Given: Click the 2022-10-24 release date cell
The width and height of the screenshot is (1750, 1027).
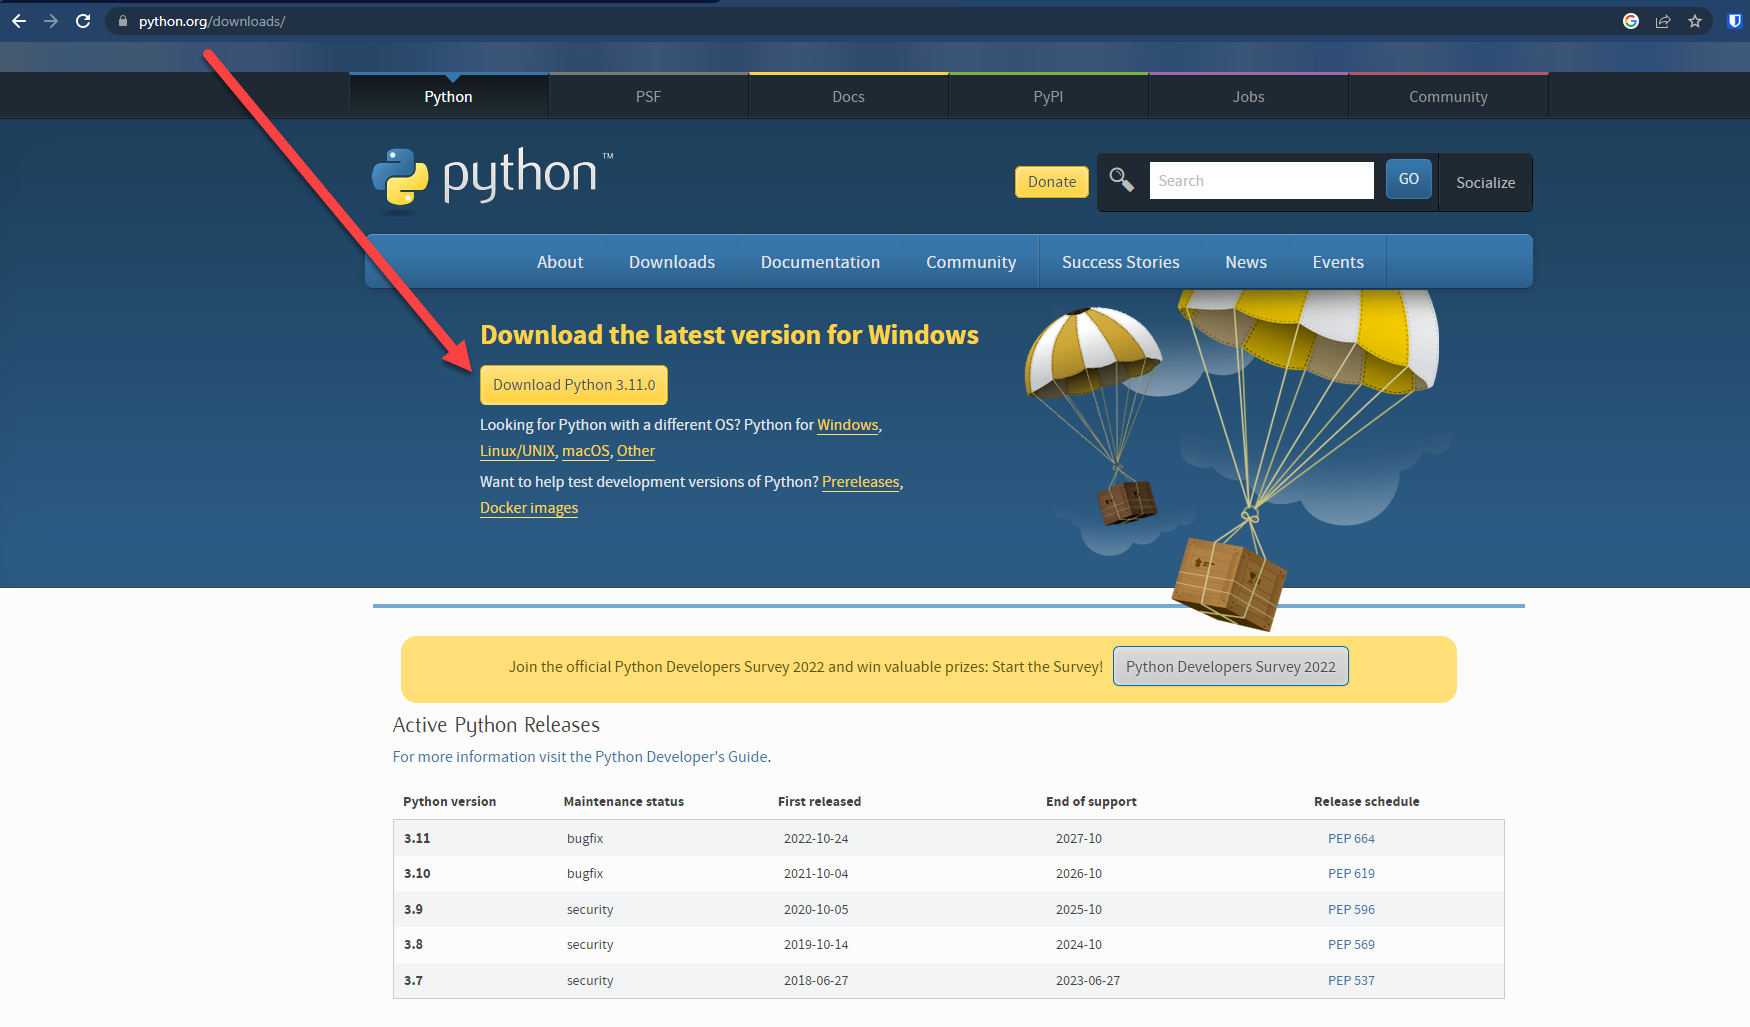Looking at the screenshot, I should coord(816,839).
